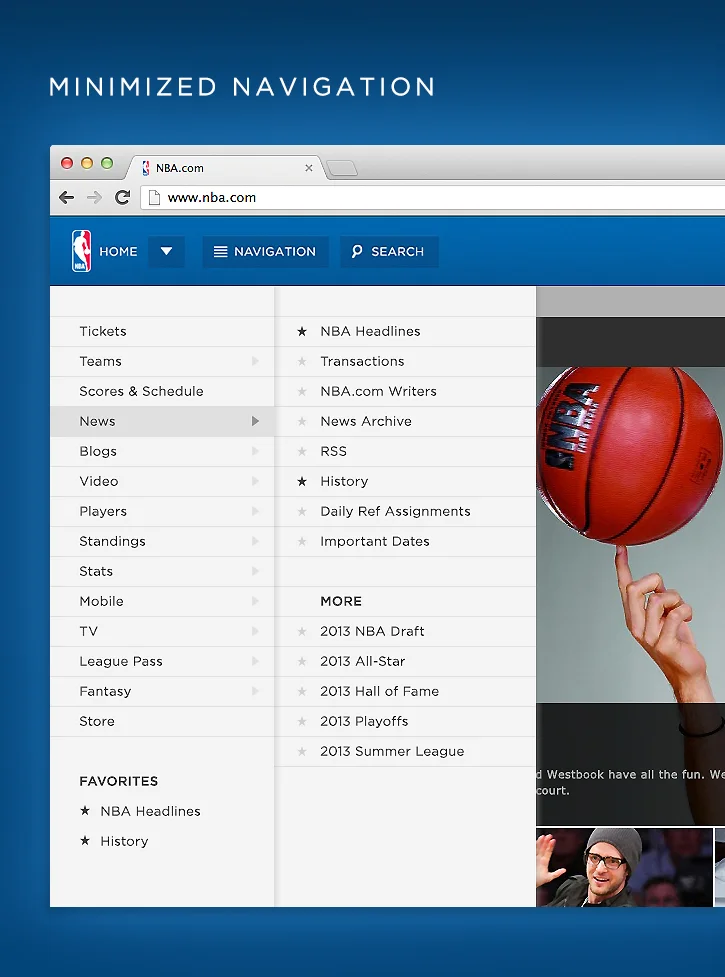Open the Tickets menu item

tap(162, 331)
